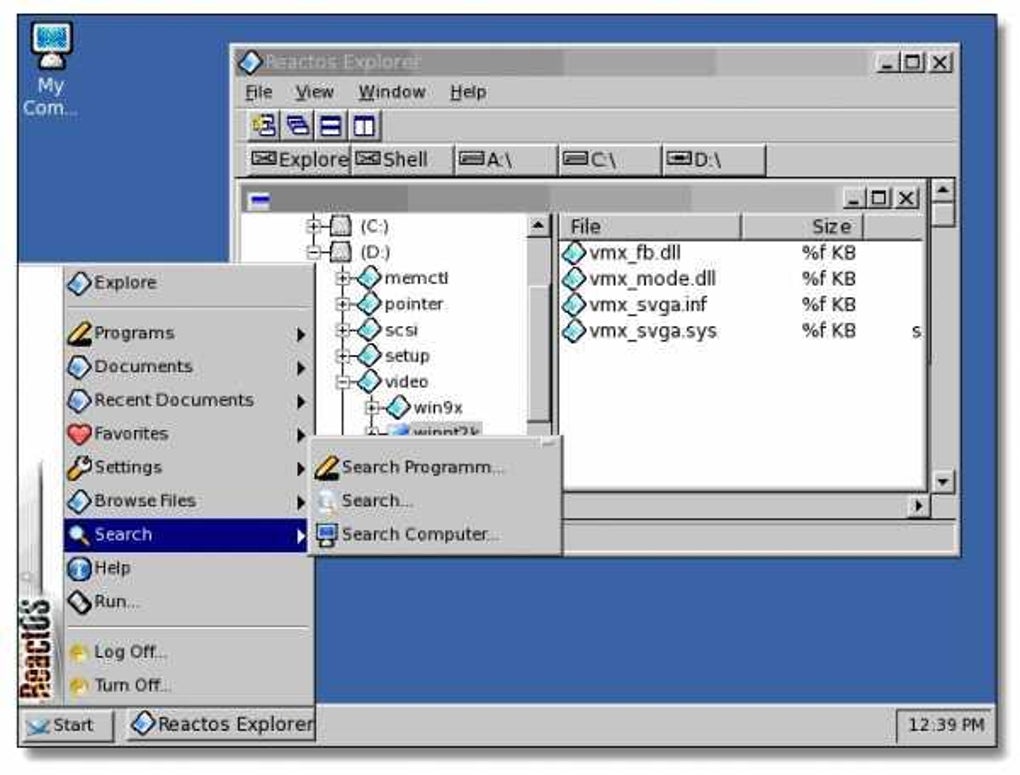Open the File menu
Viewport: 1020px width, 775px height.
point(258,92)
